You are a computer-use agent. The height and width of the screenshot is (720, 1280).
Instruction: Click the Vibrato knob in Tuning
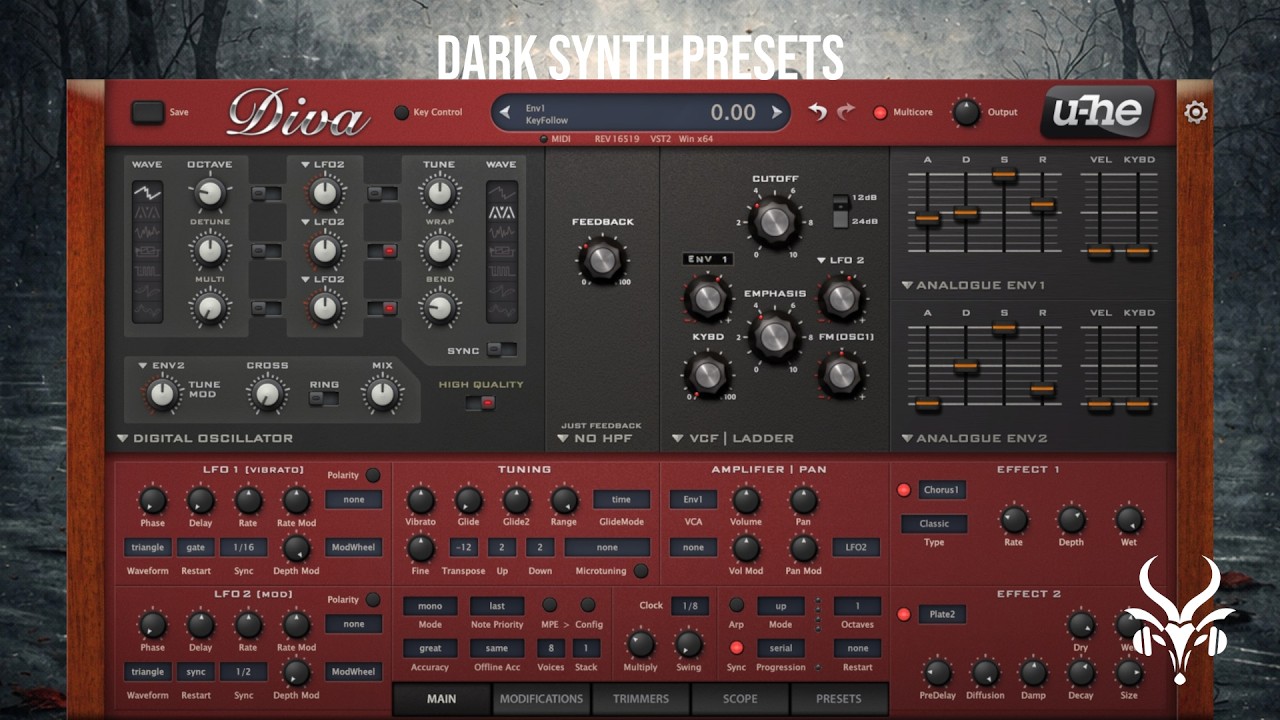pos(421,501)
